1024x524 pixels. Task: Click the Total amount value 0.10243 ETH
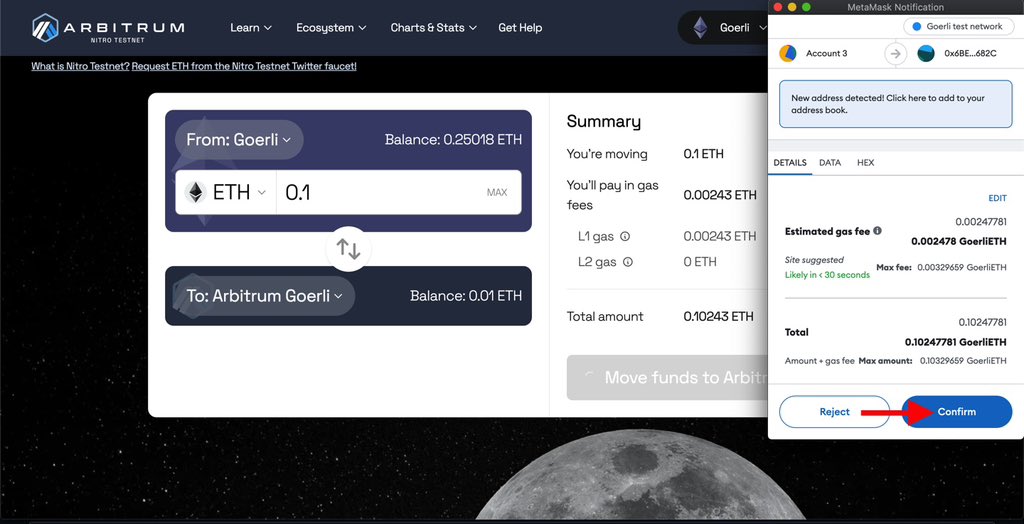click(718, 317)
